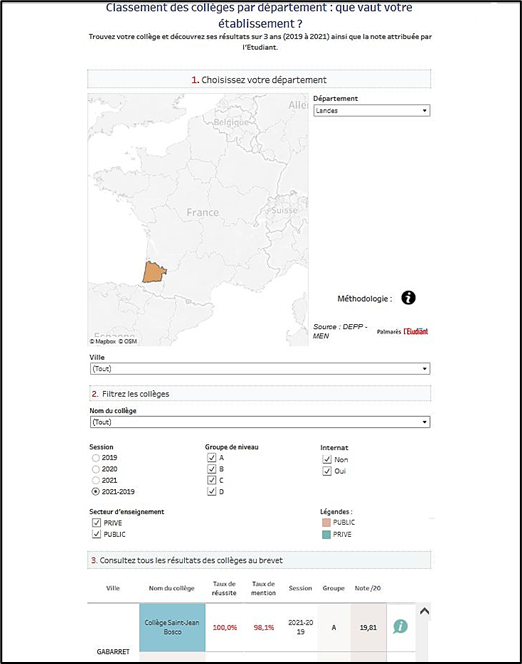Click the PUBLIC legend color swatch

coord(326,522)
